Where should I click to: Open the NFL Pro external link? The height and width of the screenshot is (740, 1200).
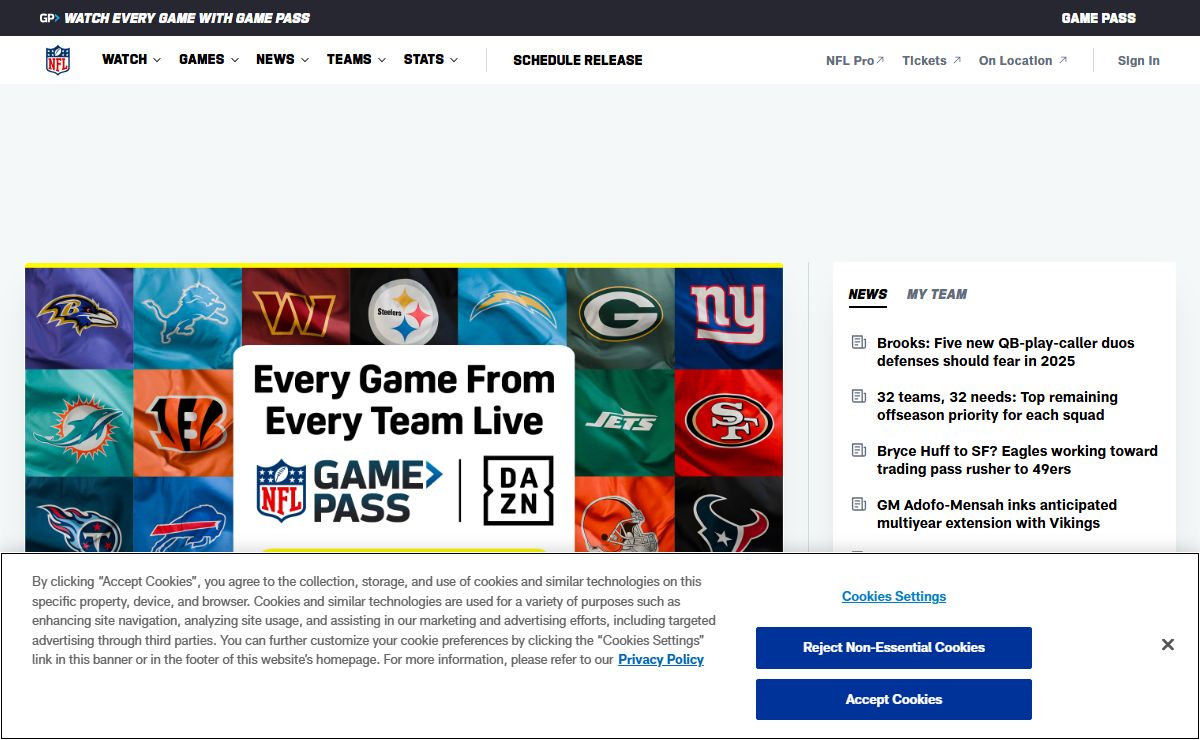pos(855,61)
